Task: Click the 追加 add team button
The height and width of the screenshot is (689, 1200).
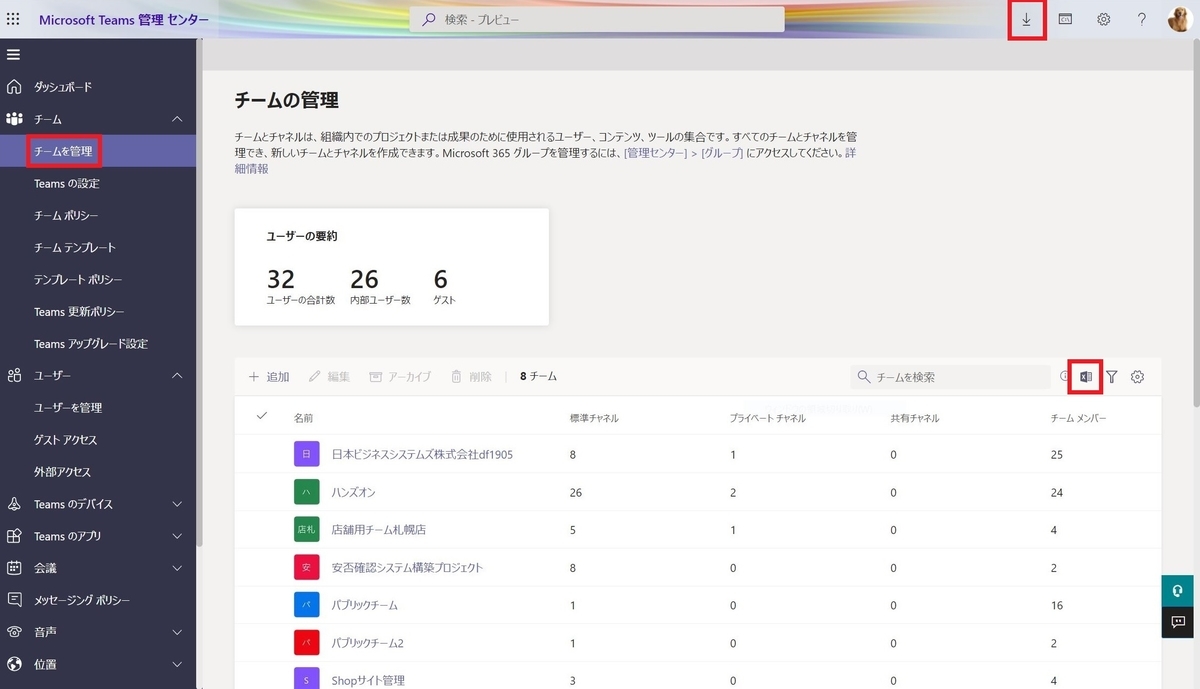Action: click(x=269, y=377)
